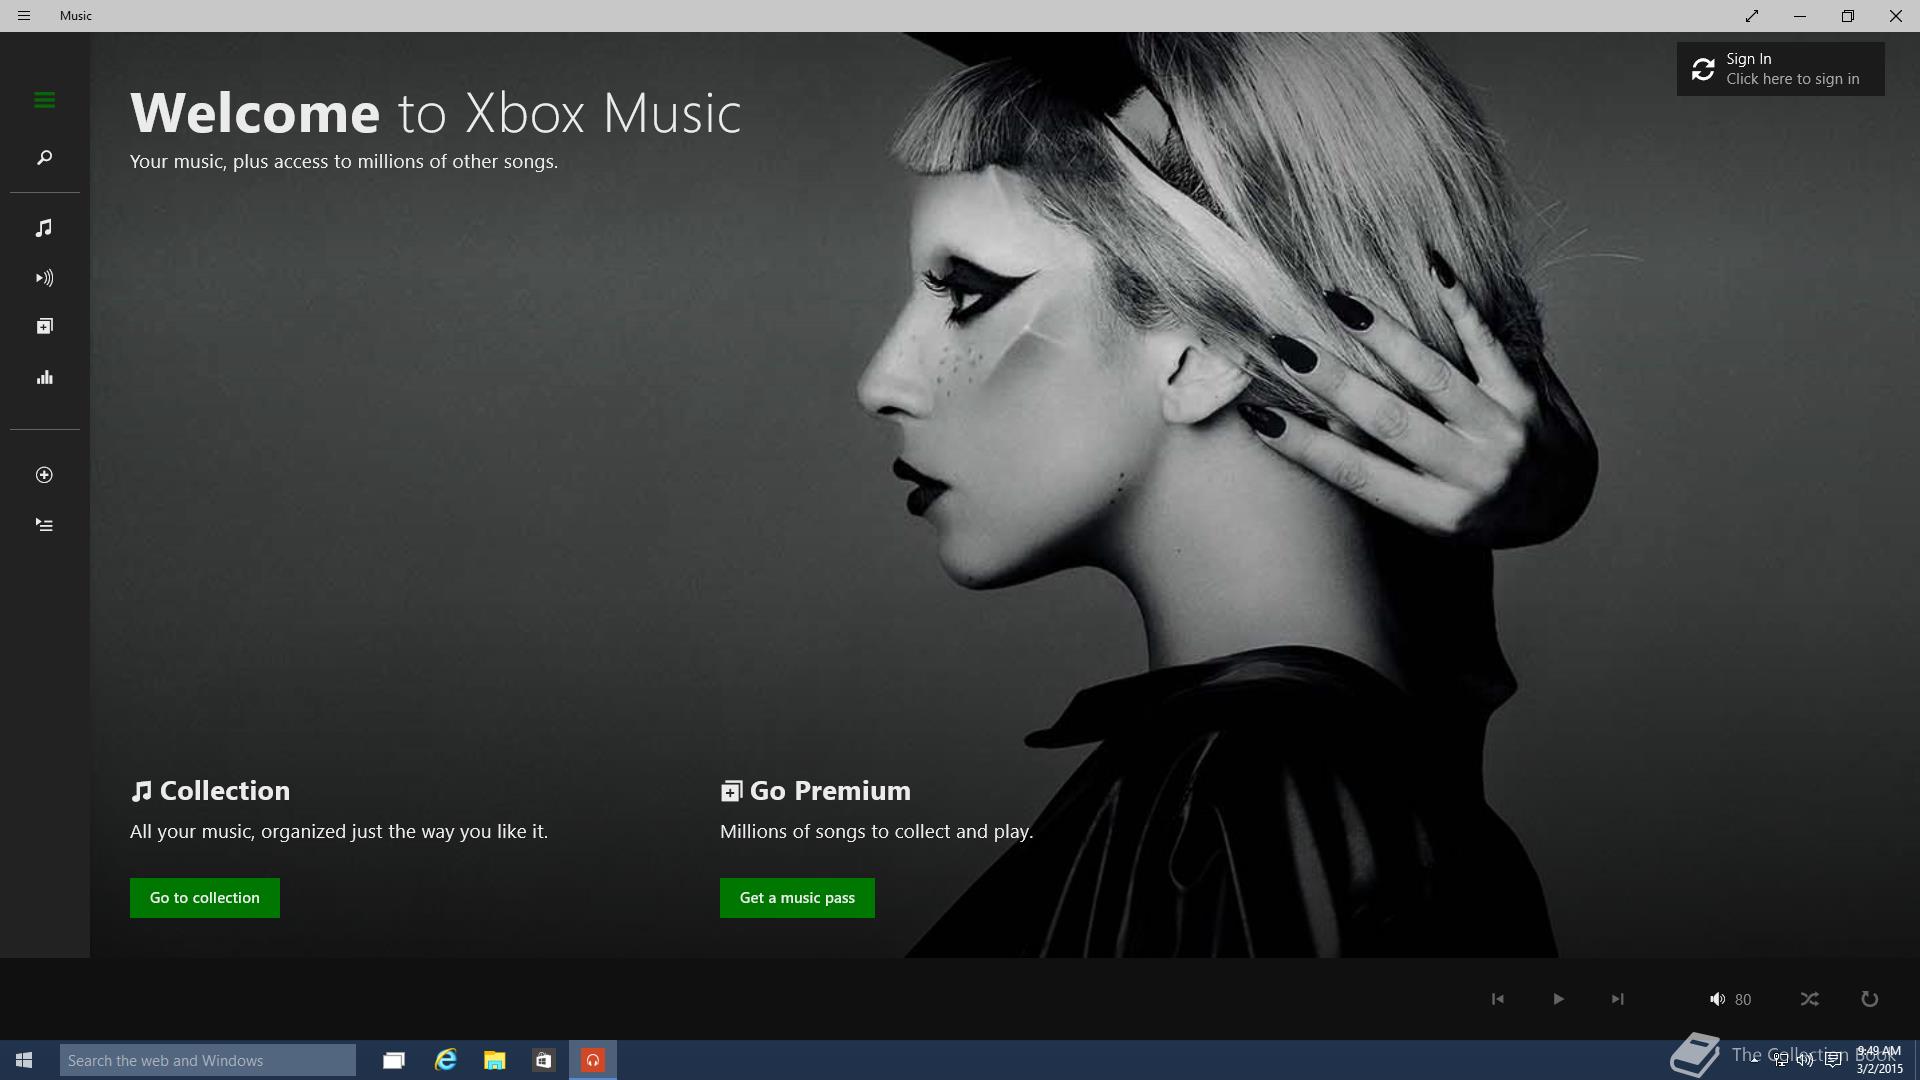
Task: Open Collection via the music note sidebar icon
Action: click(x=44, y=228)
